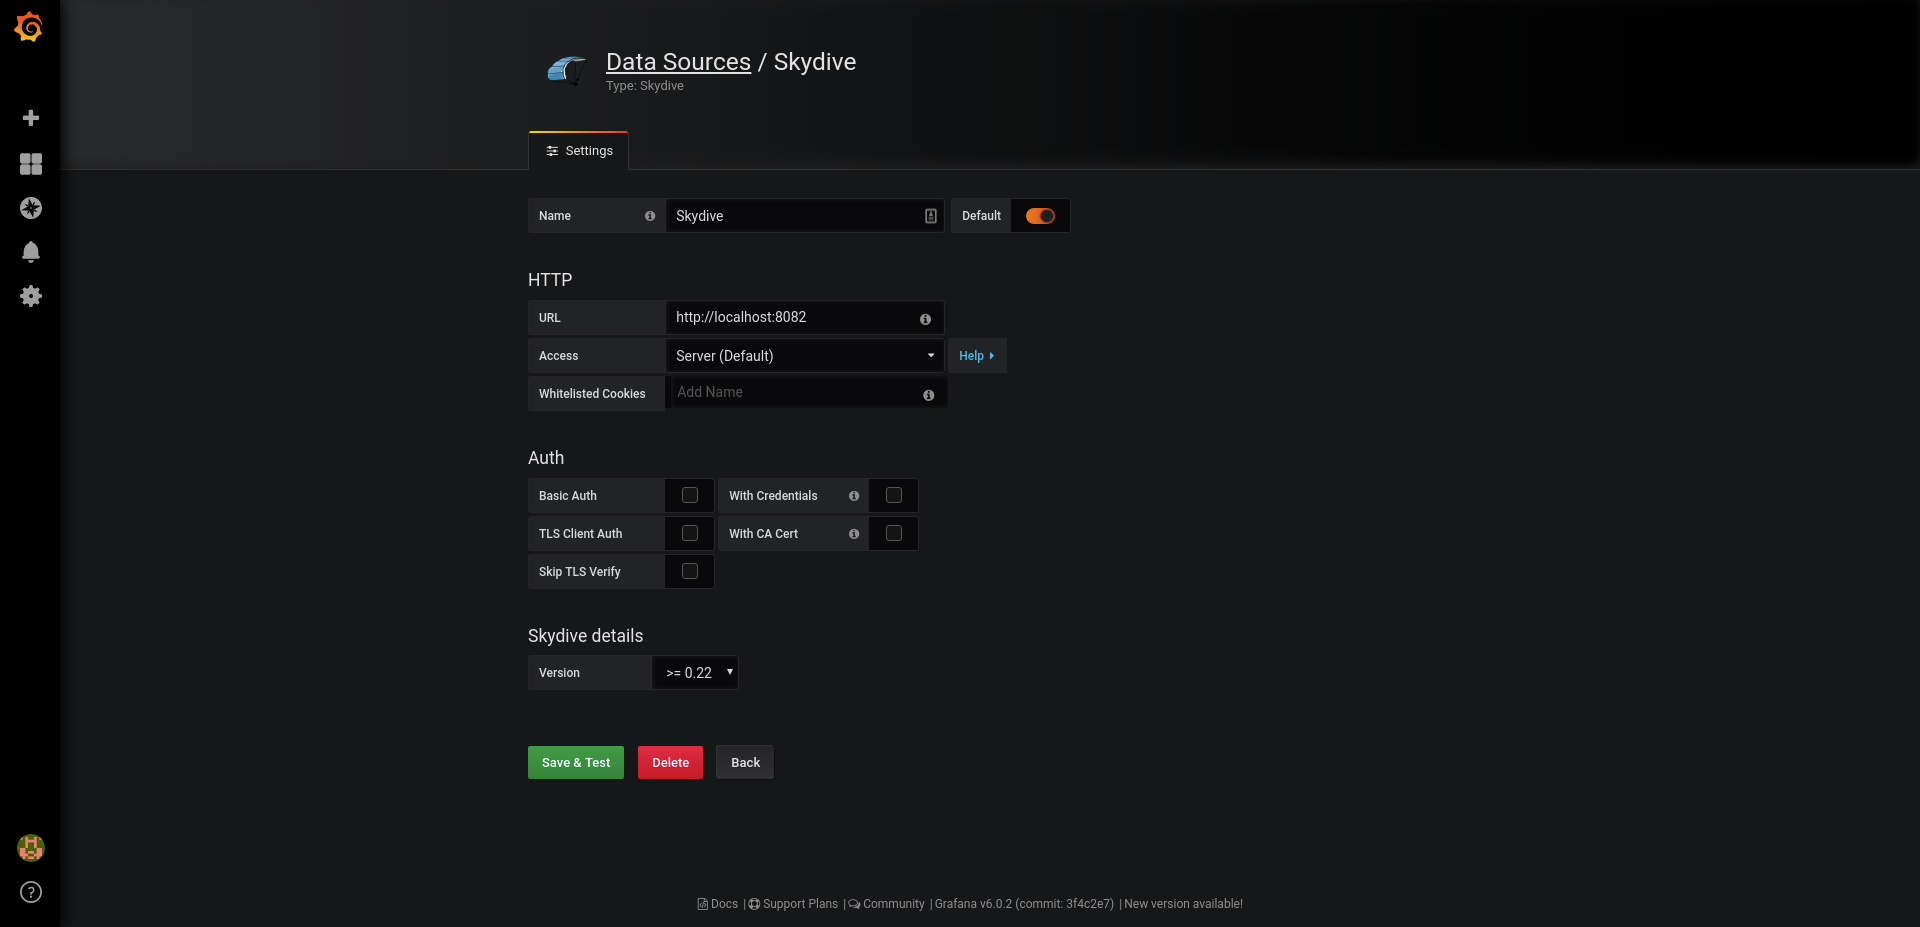Open the Help question mark icon
The height and width of the screenshot is (927, 1920).
(31, 892)
